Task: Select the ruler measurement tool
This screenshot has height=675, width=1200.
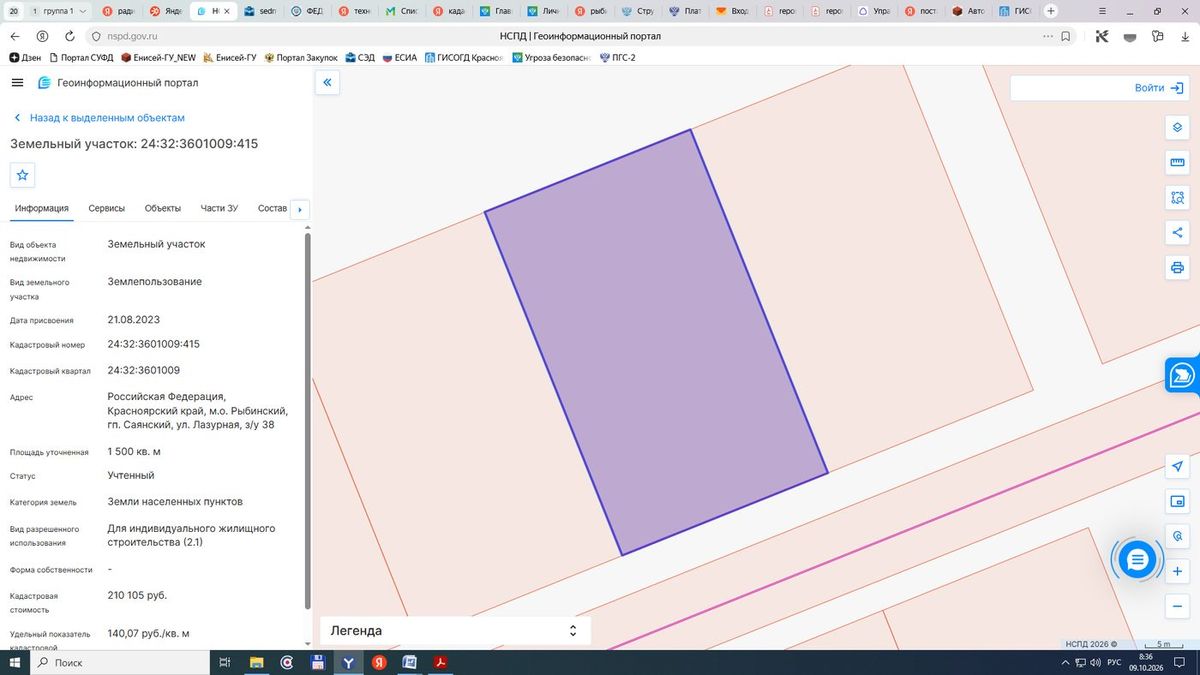Action: pos(1177,162)
